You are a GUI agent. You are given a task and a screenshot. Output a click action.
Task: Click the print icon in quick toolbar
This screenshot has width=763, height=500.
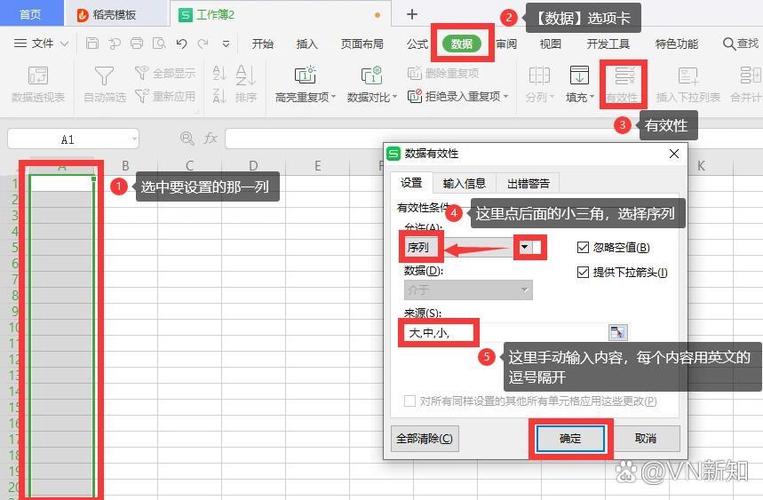(x=137, y=43)
